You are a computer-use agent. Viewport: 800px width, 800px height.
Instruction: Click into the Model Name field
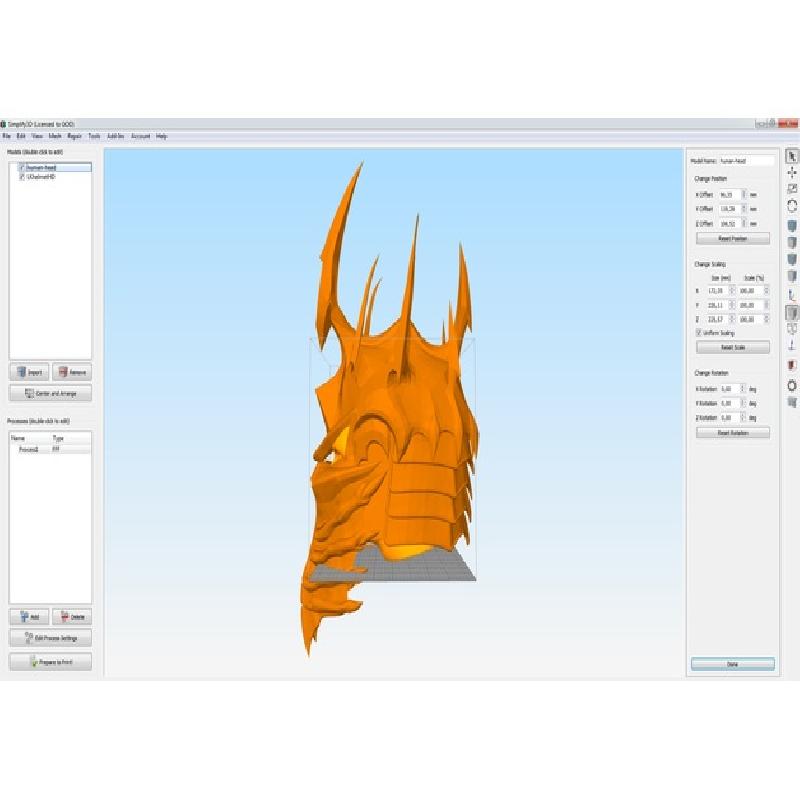[746, 160]
